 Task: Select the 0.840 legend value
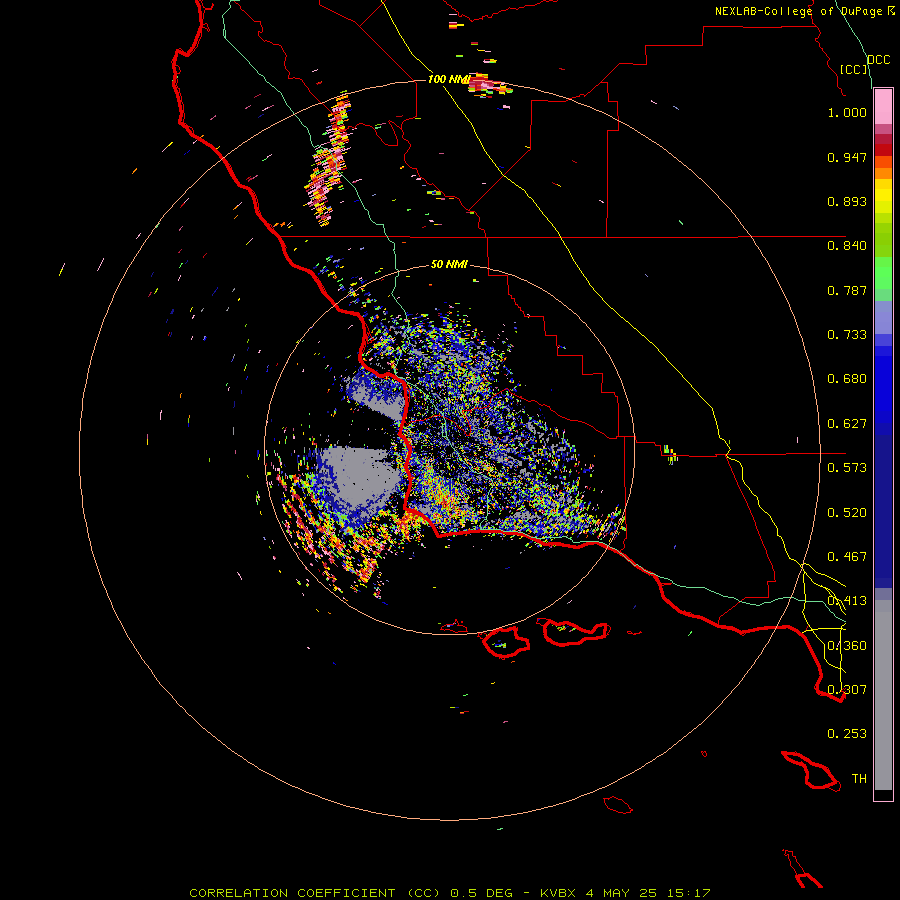[x=847, y=246]
